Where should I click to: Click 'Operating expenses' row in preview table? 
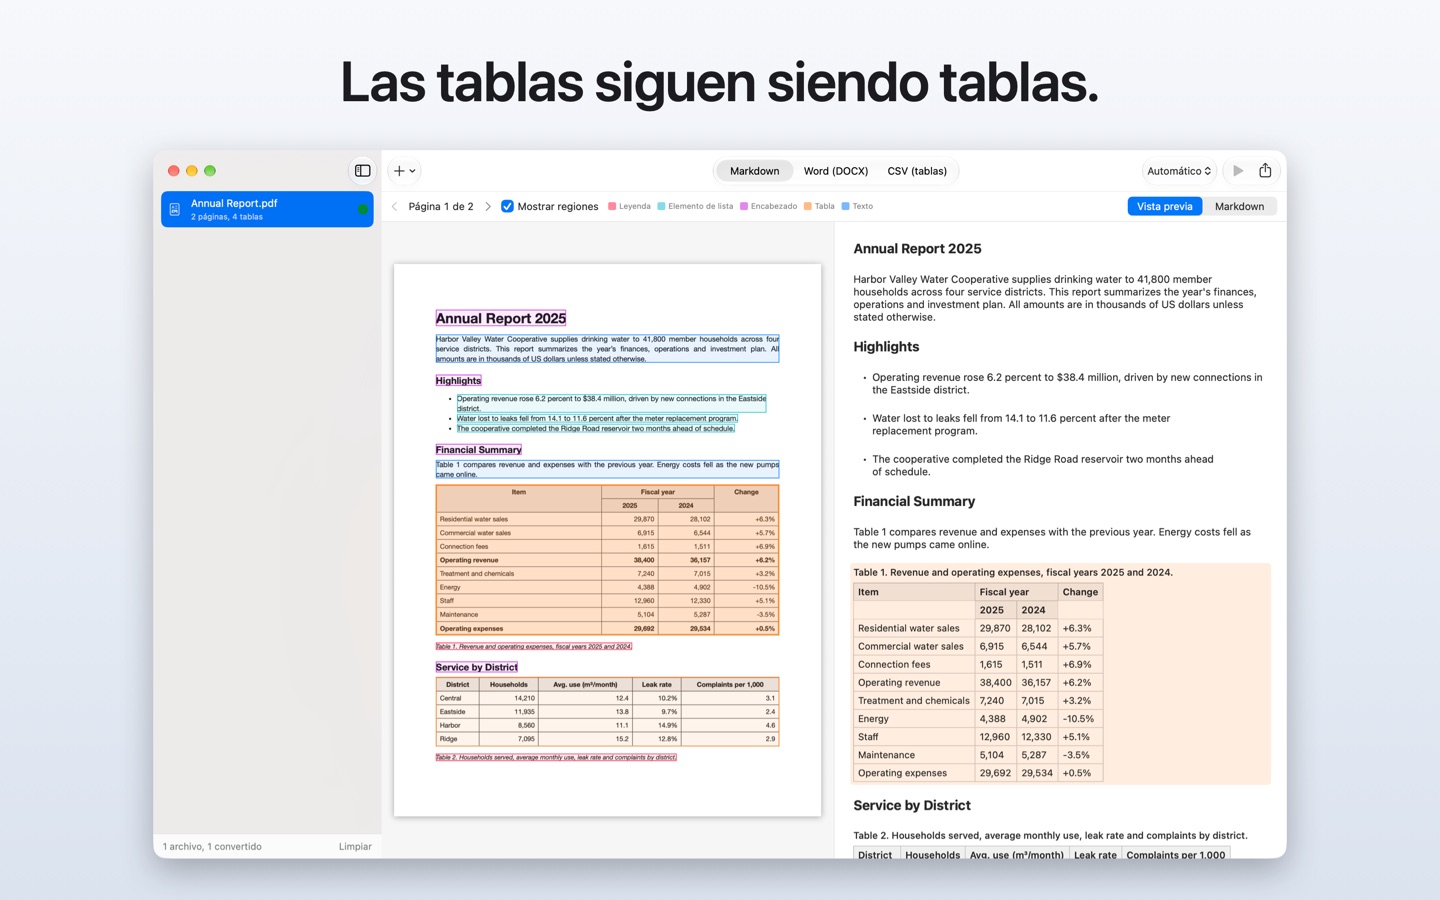[x=978, y=773]
